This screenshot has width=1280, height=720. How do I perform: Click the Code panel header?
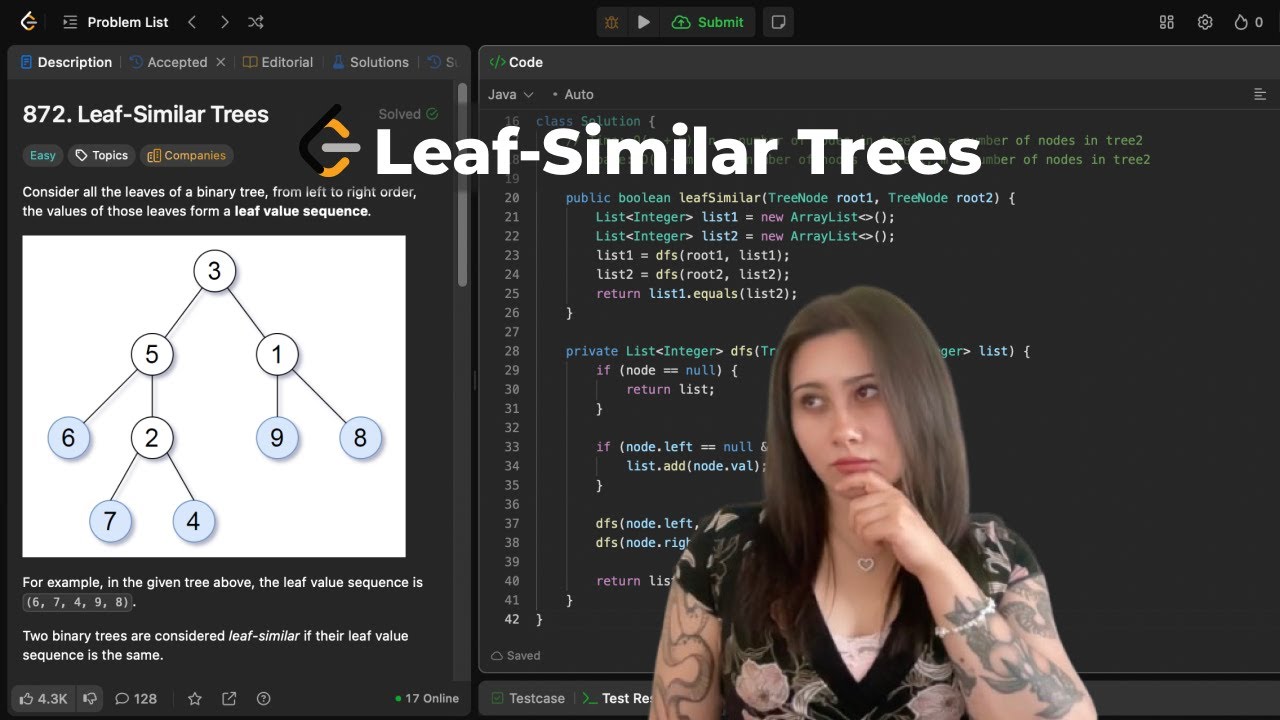pyautogui.click(x=516, y=62)
